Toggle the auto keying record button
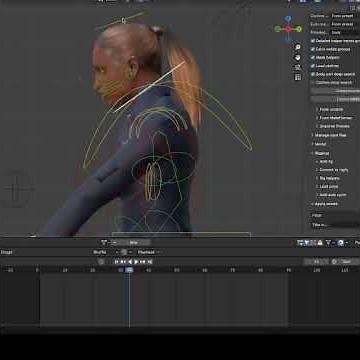360x360 pixels. pyautogui.click(x=101, y=262)
